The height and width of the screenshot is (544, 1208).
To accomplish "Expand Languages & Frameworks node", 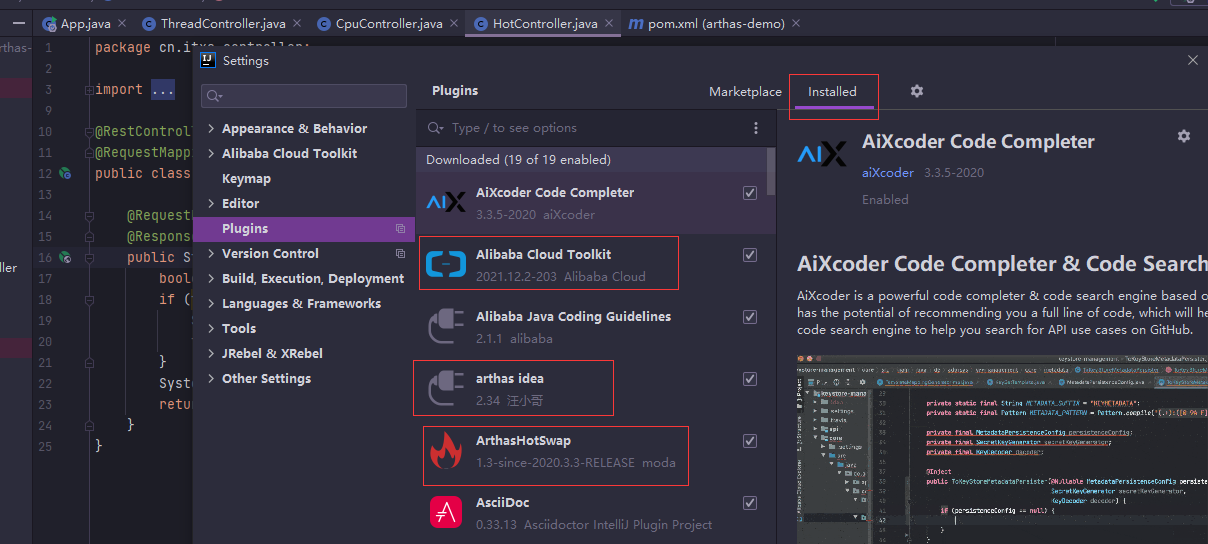I will click(x=211, y=304).
